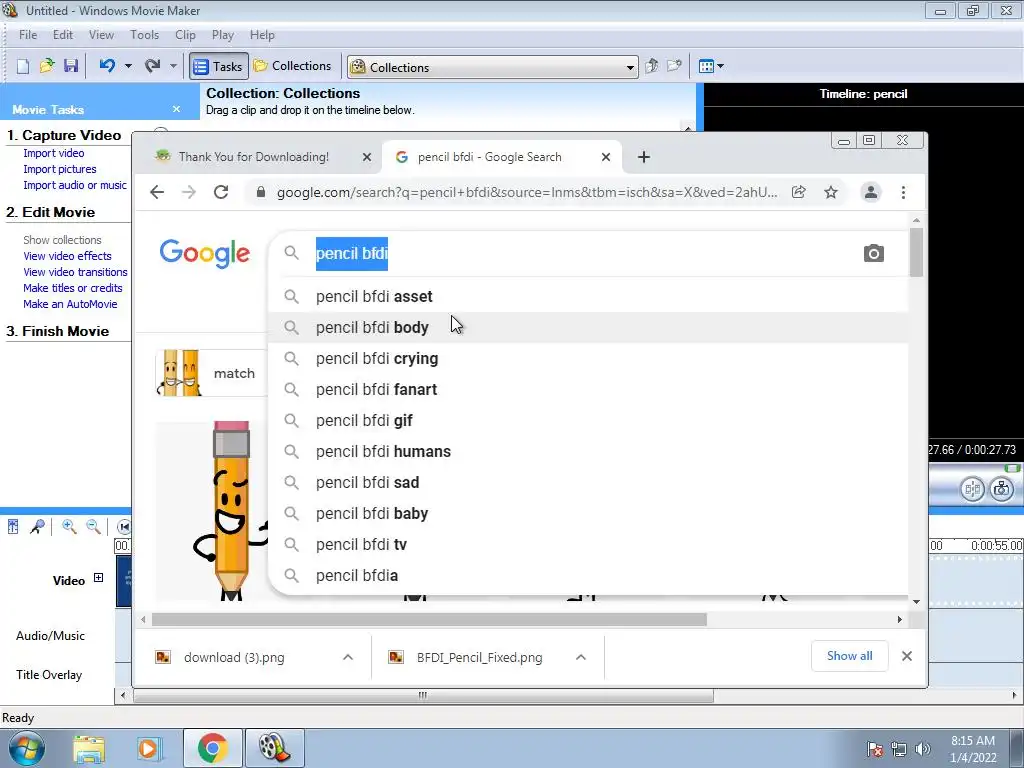
Task: Click the New Collection Folder icon
Action: pyautogui.click(x=674, y=66)
